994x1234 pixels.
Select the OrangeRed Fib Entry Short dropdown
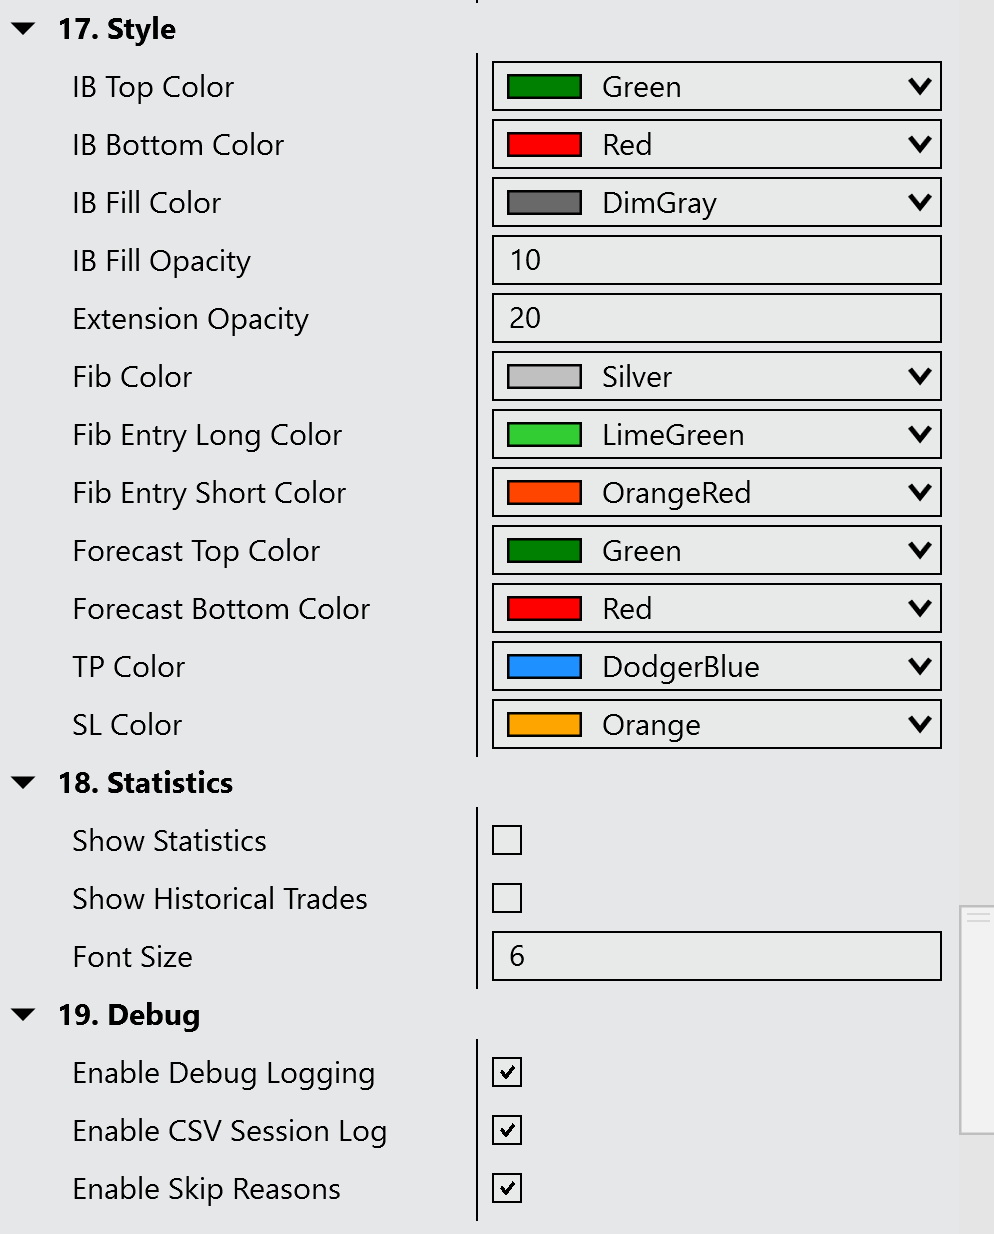716,493
